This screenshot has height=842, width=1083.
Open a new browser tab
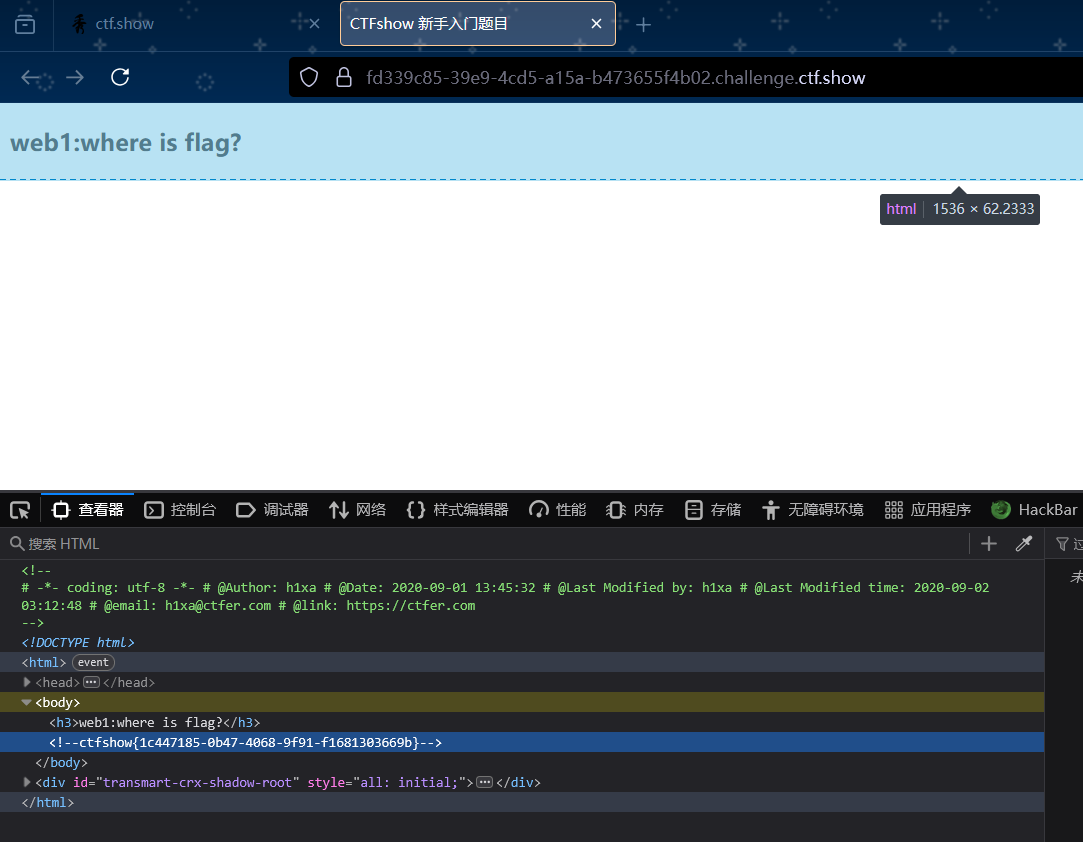(x=643, y=26)
